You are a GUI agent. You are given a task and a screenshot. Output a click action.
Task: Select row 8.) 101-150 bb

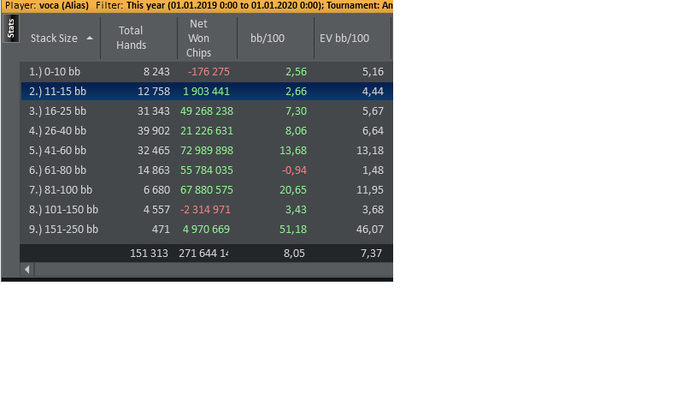pos(206,209)
